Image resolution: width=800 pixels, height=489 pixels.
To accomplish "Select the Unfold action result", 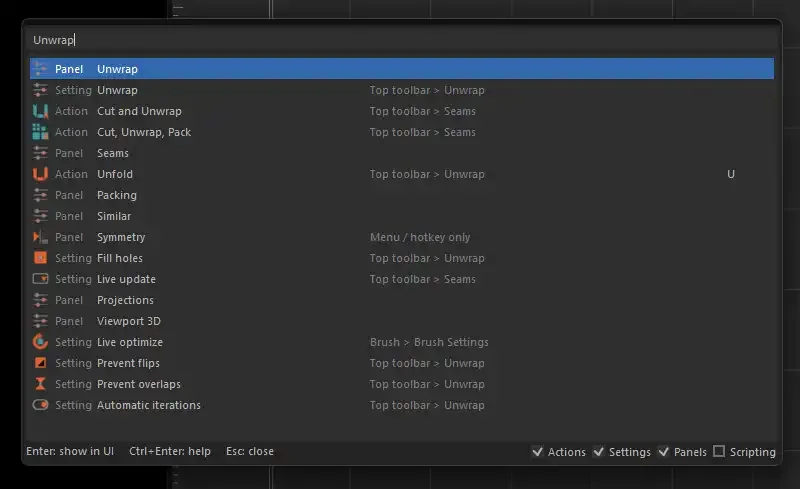I will click(x=402, y=174).
